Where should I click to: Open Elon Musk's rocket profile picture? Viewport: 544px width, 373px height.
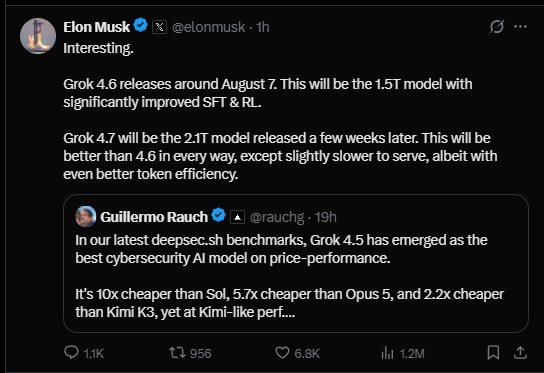38,36
